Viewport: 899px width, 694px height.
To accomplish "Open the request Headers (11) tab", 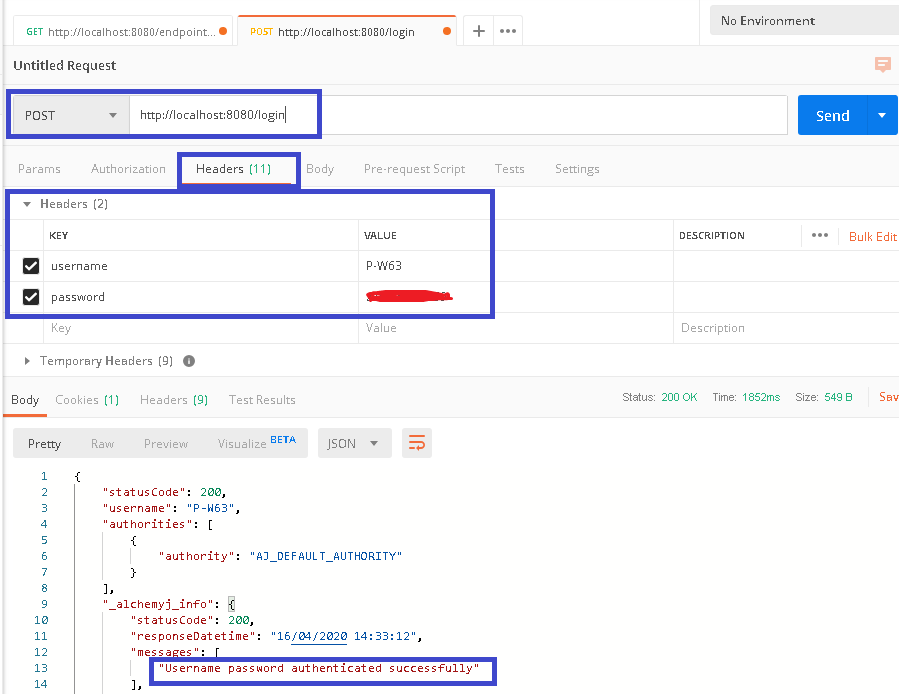I will tap(233, 169).
